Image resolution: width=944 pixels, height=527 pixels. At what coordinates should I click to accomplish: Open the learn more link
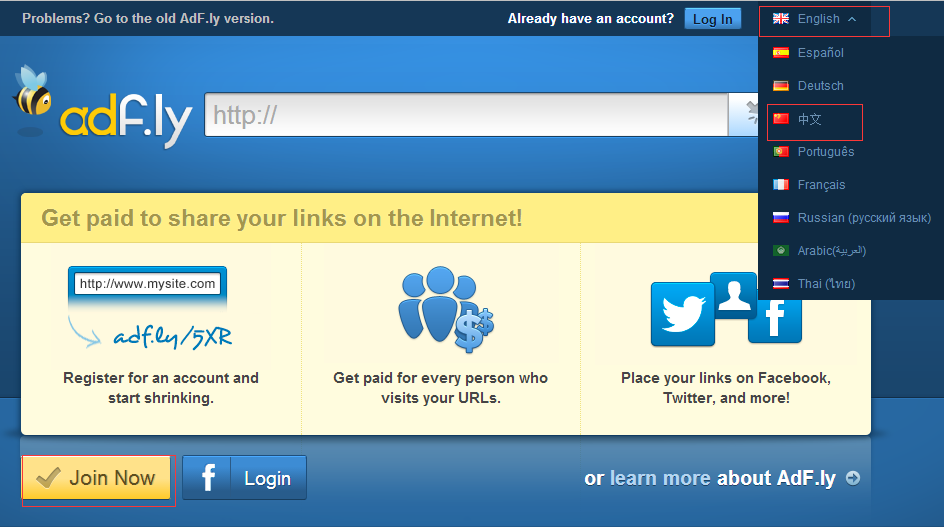(660, 478)
